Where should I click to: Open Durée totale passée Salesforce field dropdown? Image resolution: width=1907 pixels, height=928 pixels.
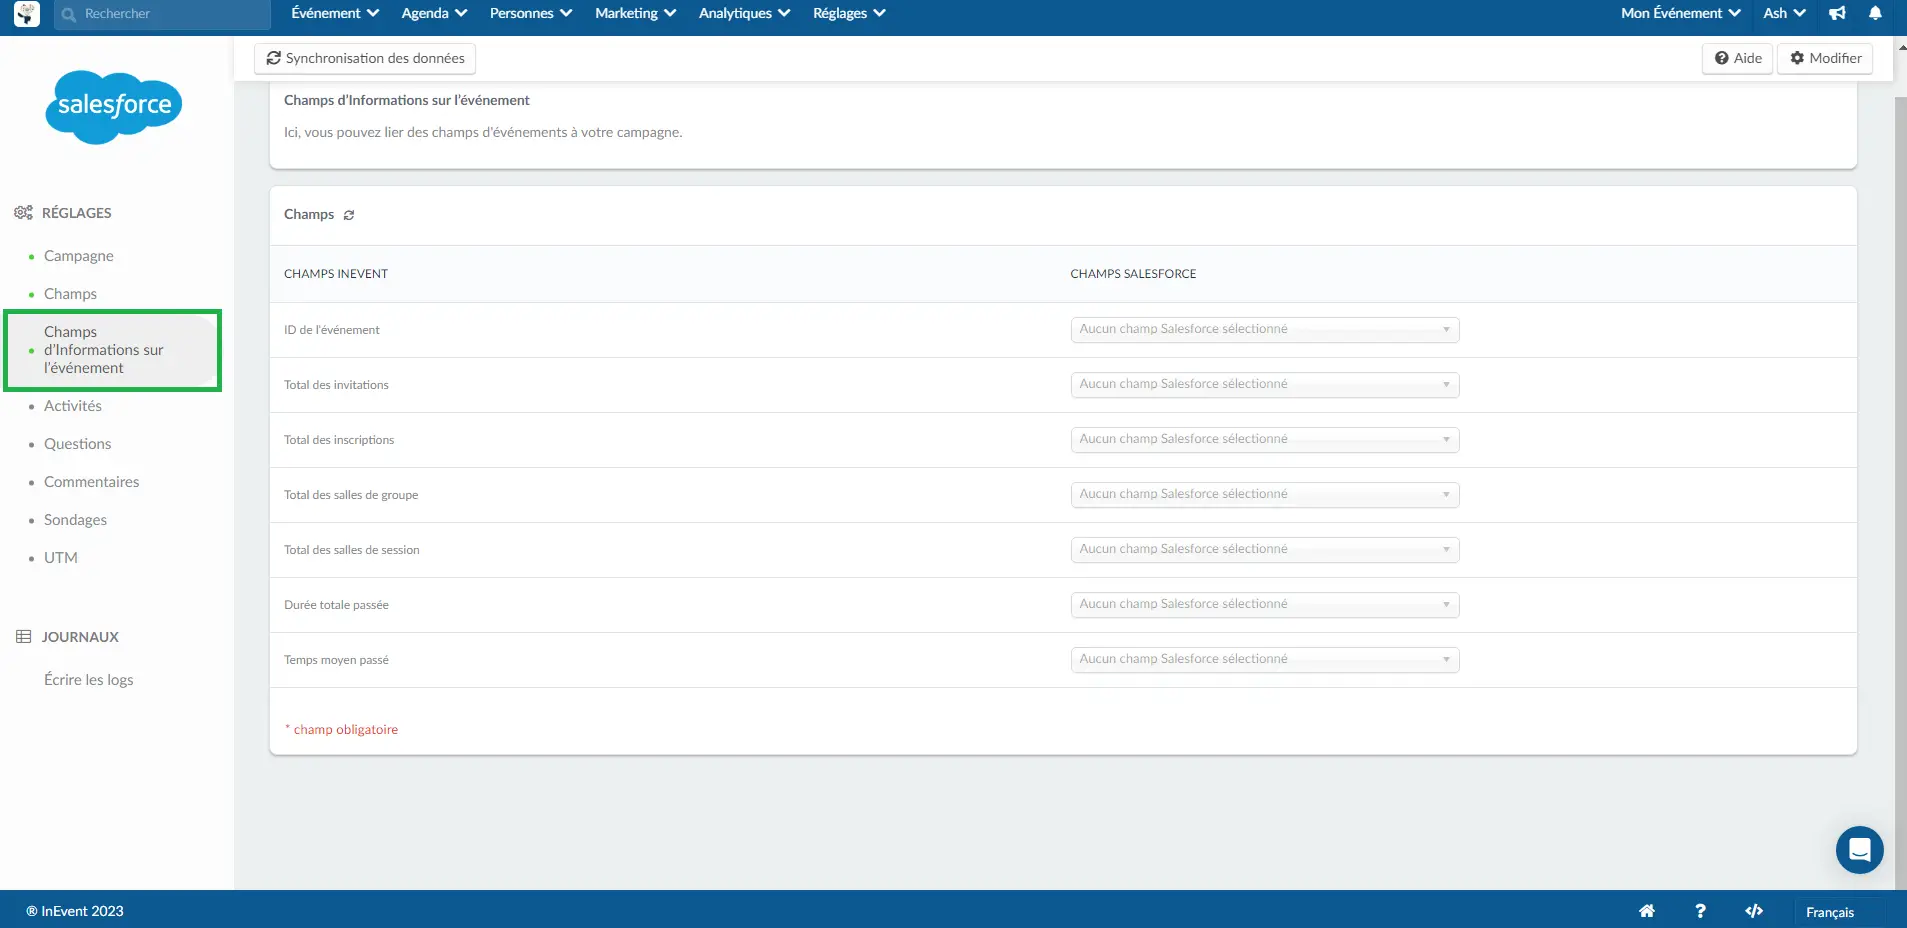tap(1265, 605)
